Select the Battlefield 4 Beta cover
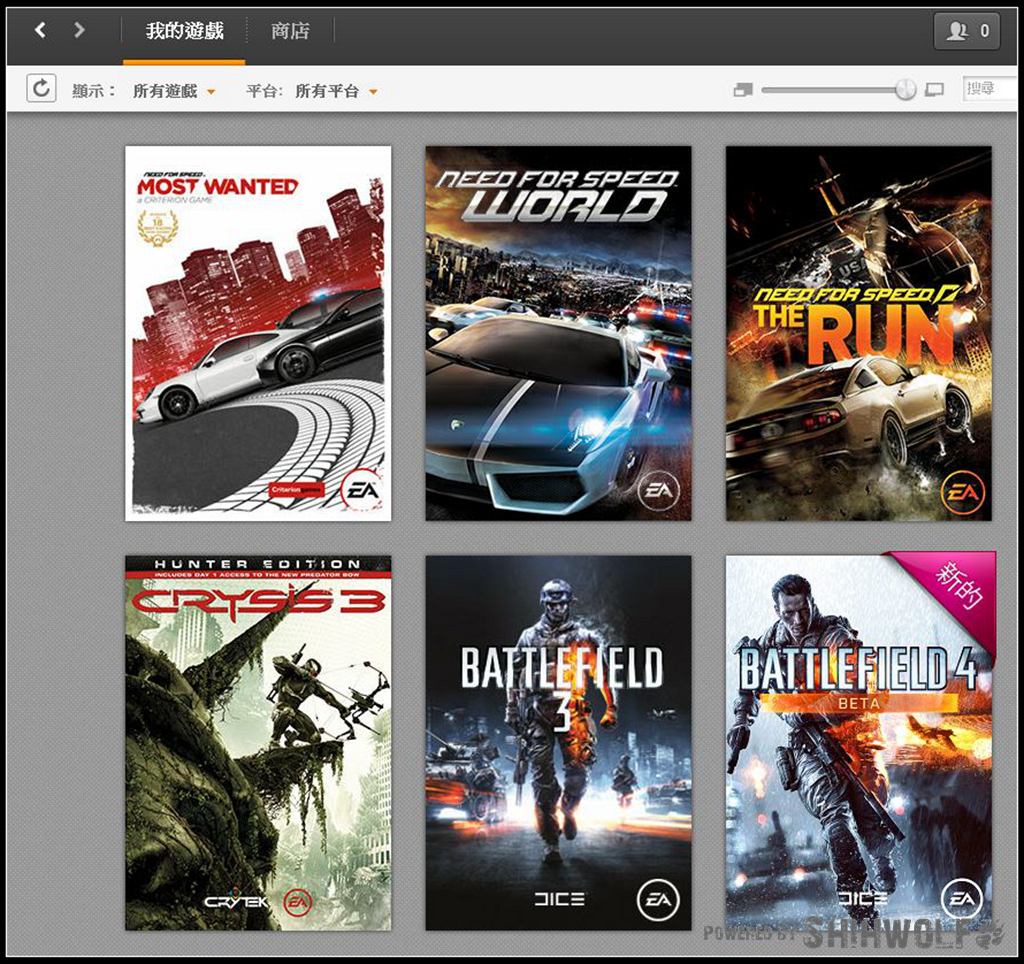1024x964 pixels. point(859,743)
